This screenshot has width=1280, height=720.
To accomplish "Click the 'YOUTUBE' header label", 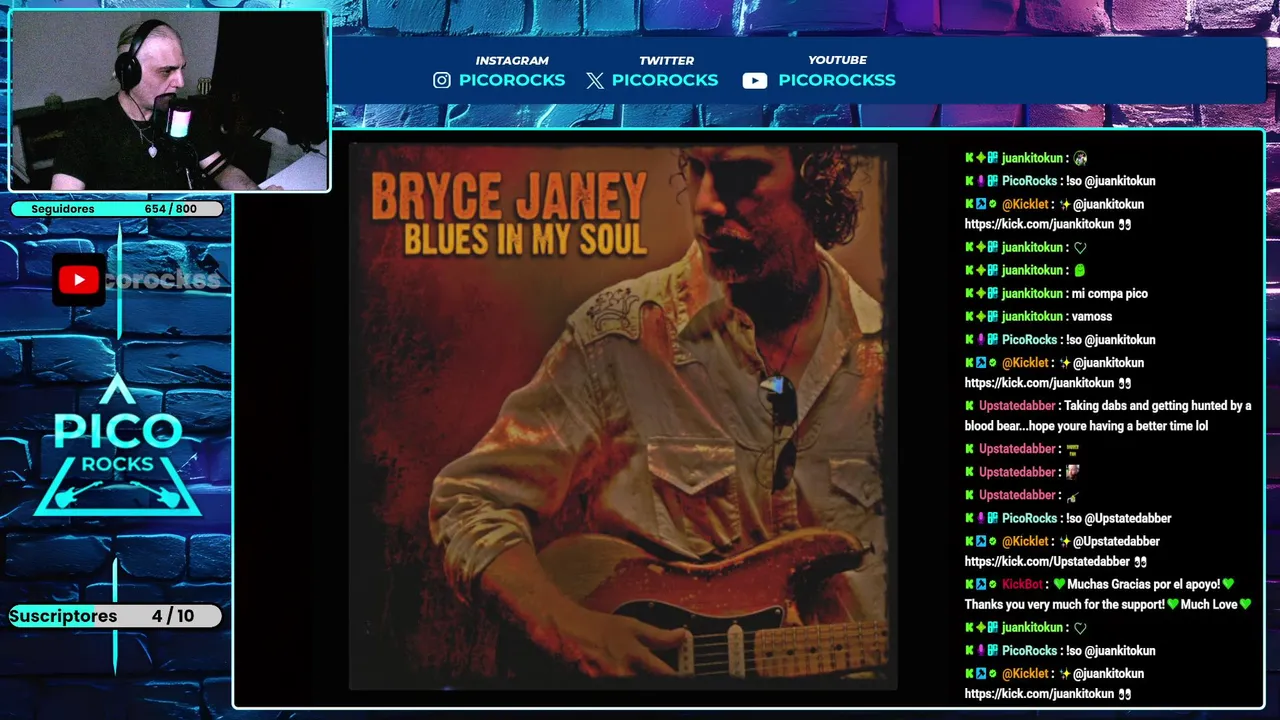I will pyautogui.click(x=837, y=61).
